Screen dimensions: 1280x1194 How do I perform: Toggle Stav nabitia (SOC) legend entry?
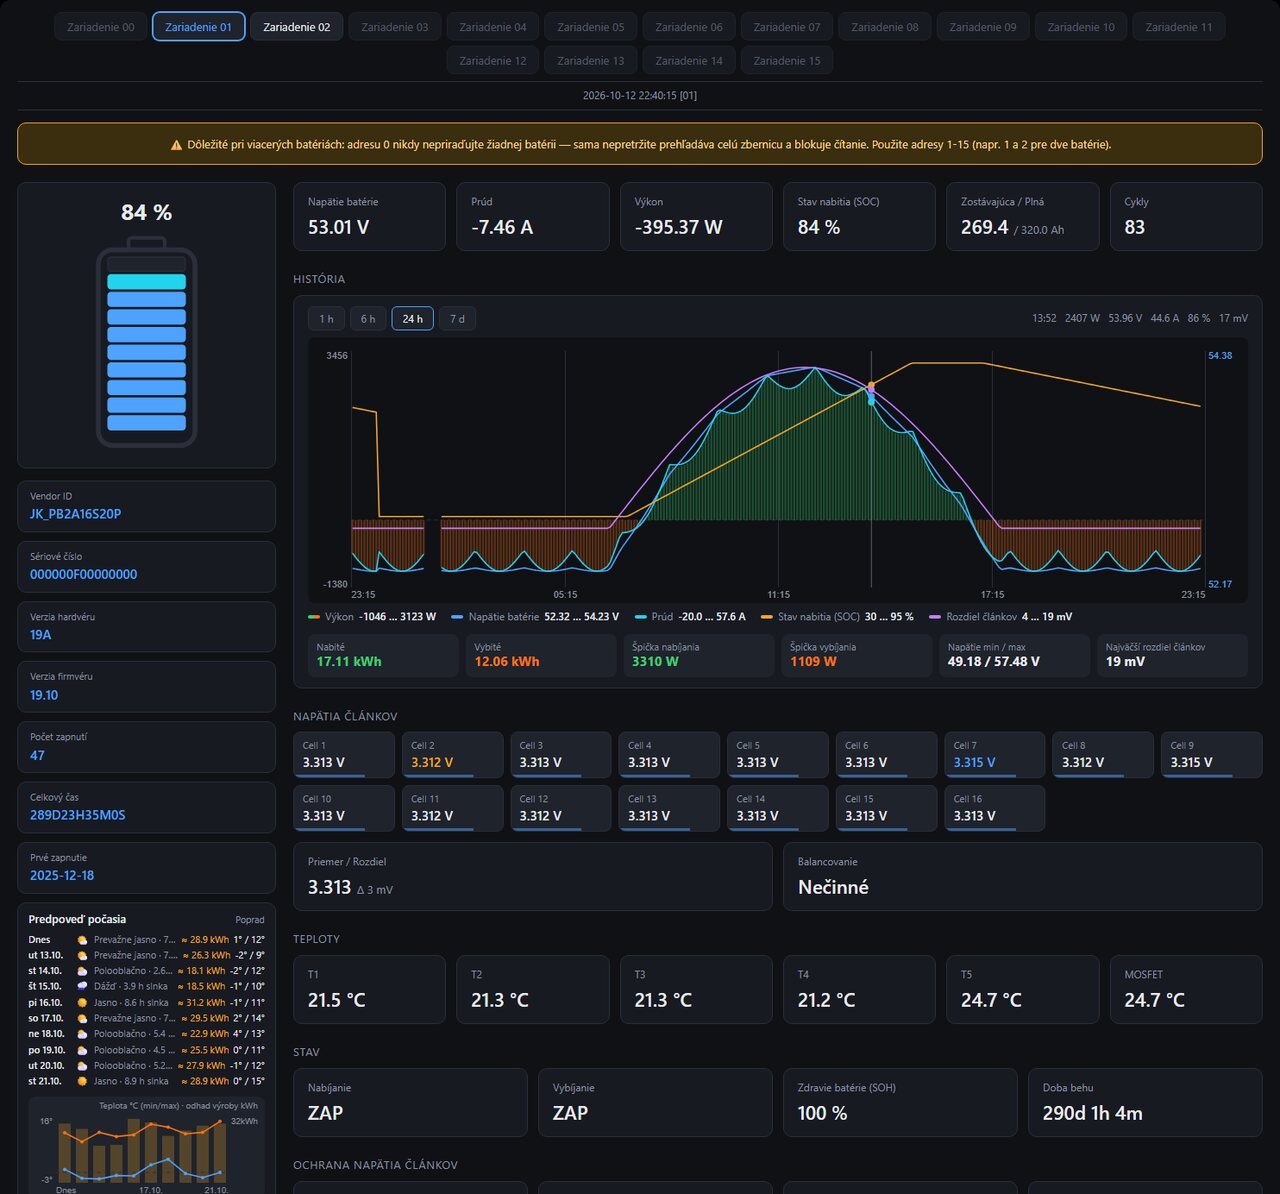point(837,617)
